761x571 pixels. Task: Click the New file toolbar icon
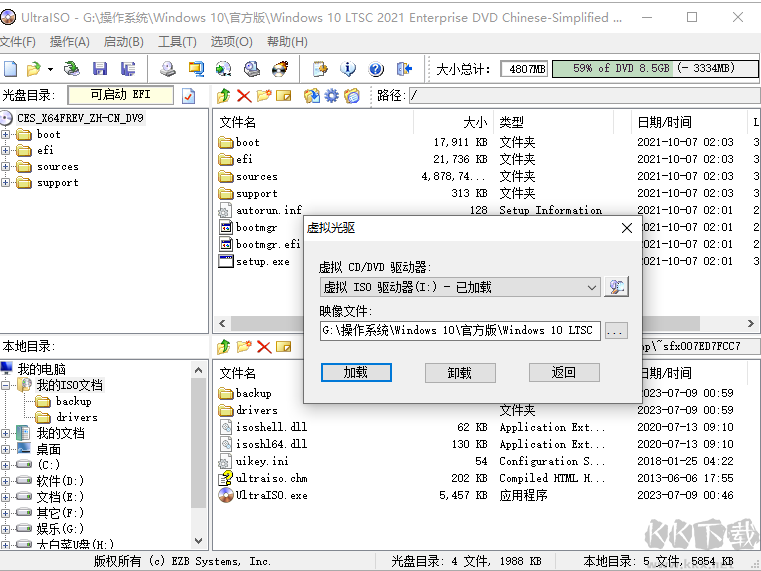11,69
